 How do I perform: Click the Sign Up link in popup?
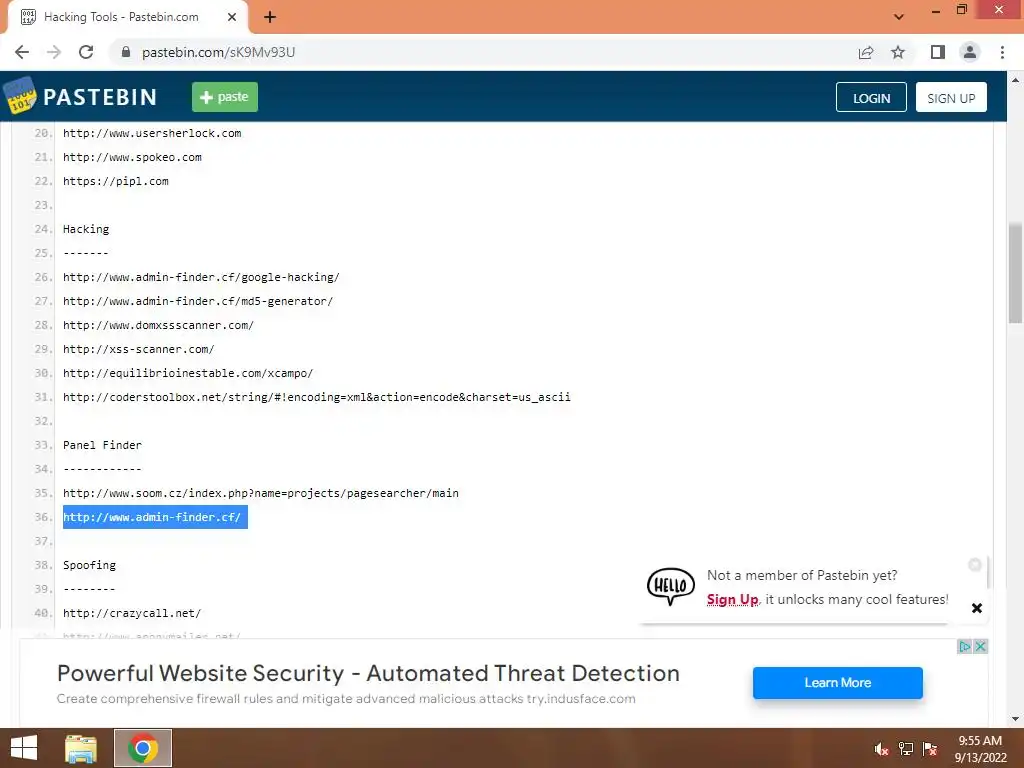[732, 600]
